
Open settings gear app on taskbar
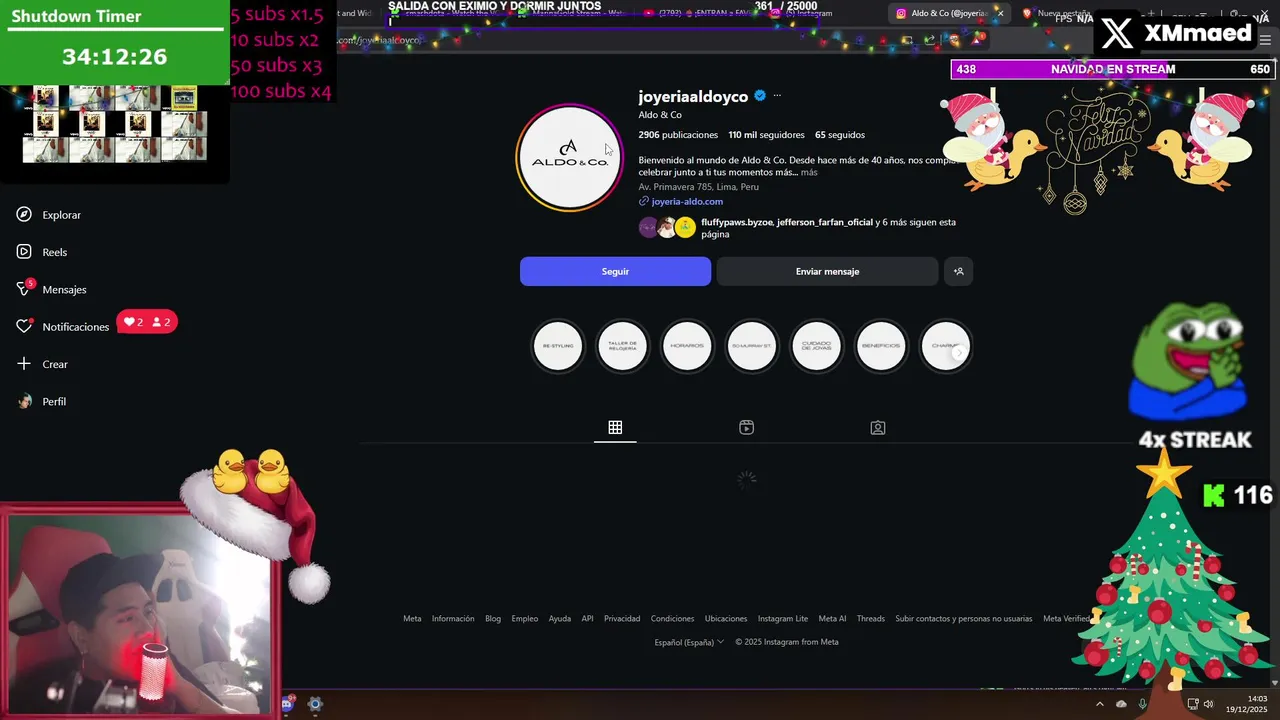coord(315,704)
